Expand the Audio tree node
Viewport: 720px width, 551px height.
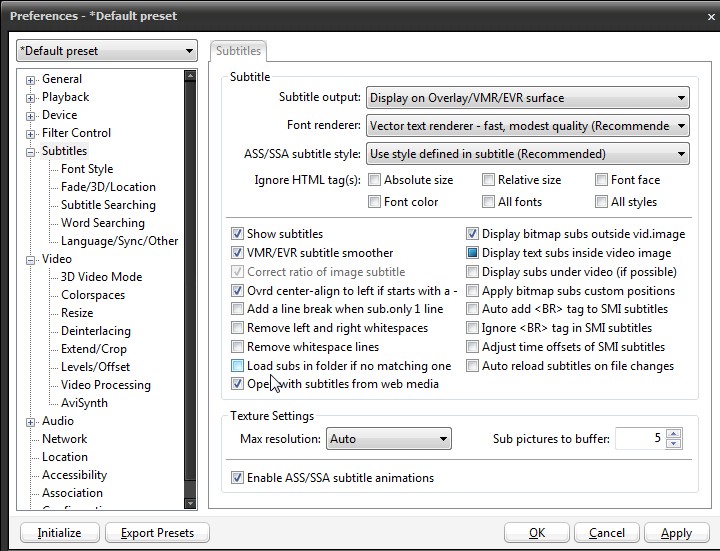(31, 422)
